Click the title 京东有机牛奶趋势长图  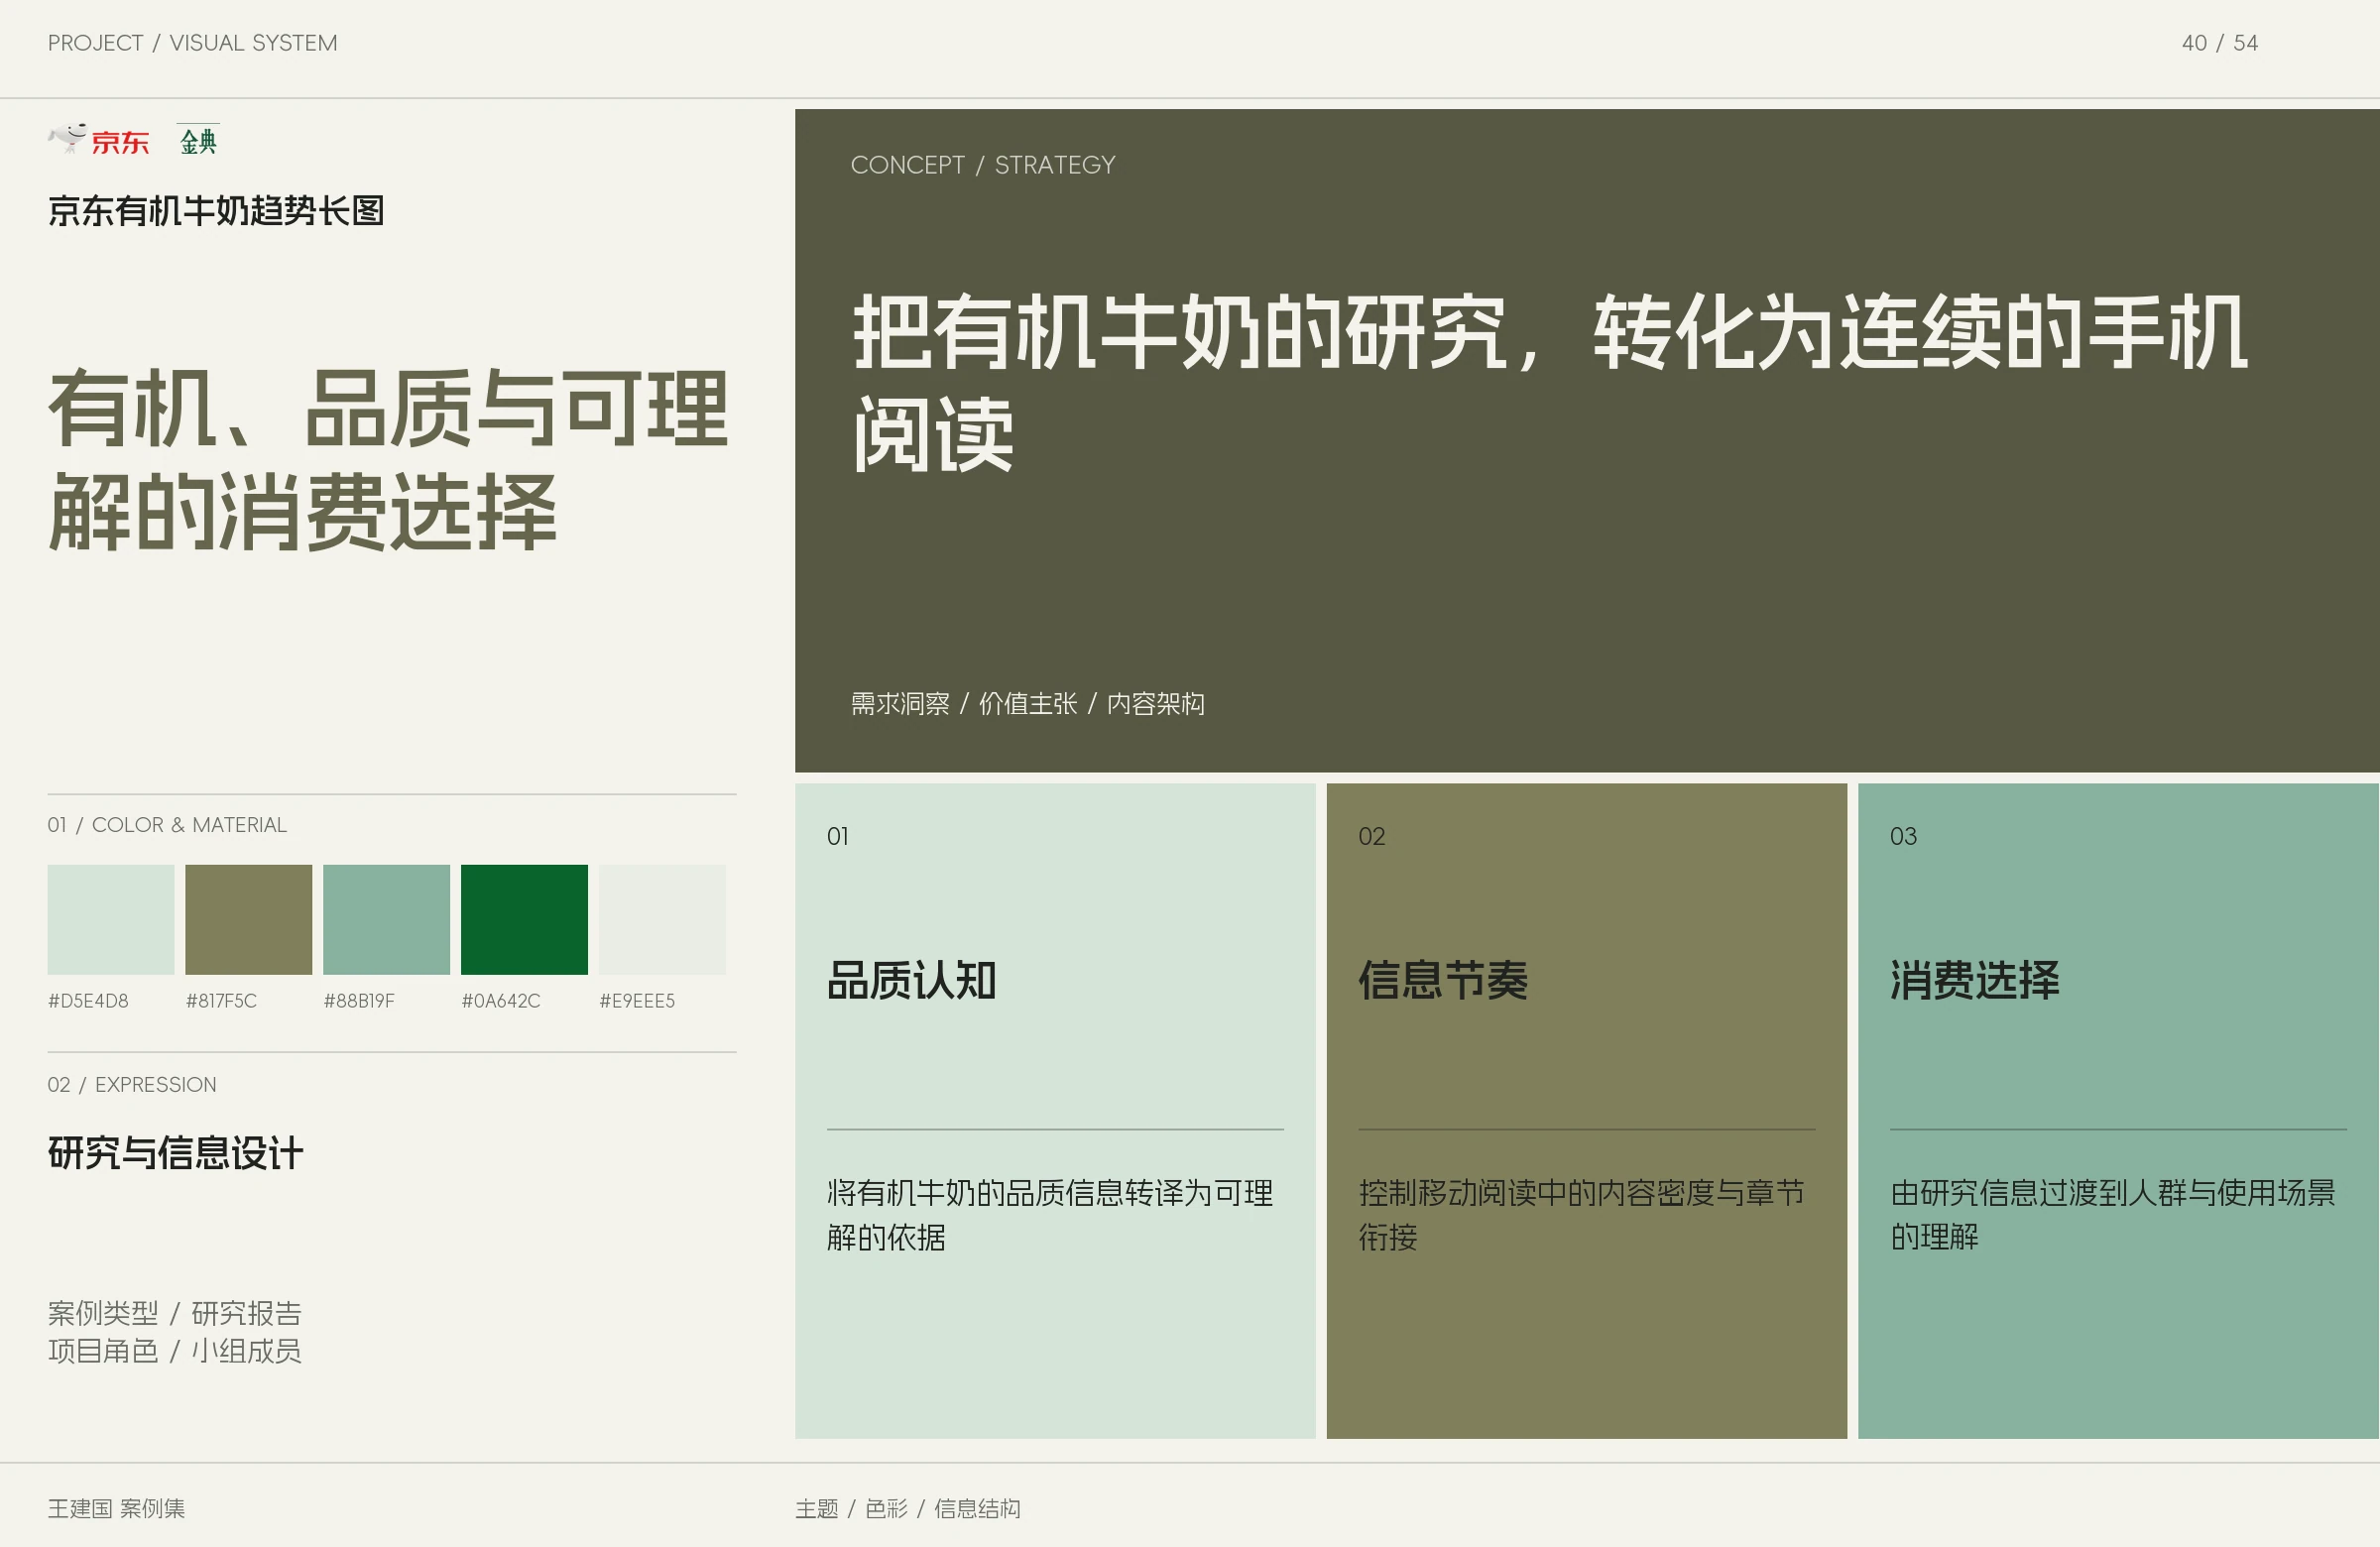click(216, 211)
